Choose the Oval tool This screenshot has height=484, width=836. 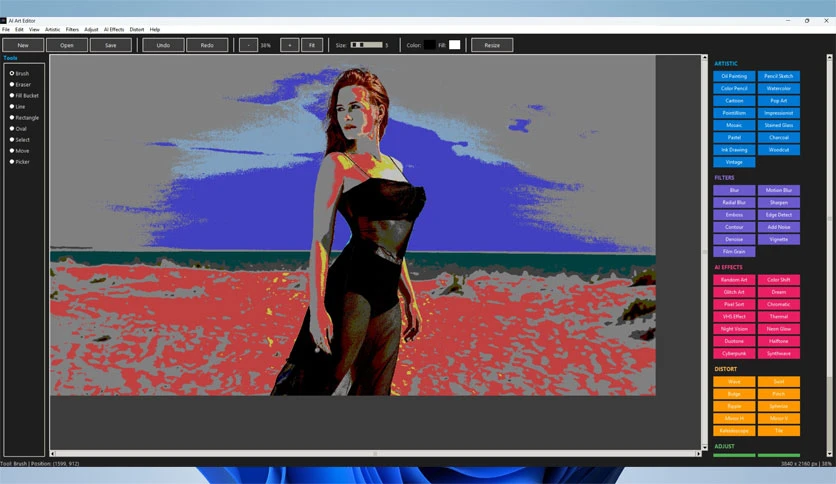[x=12, y=128]
